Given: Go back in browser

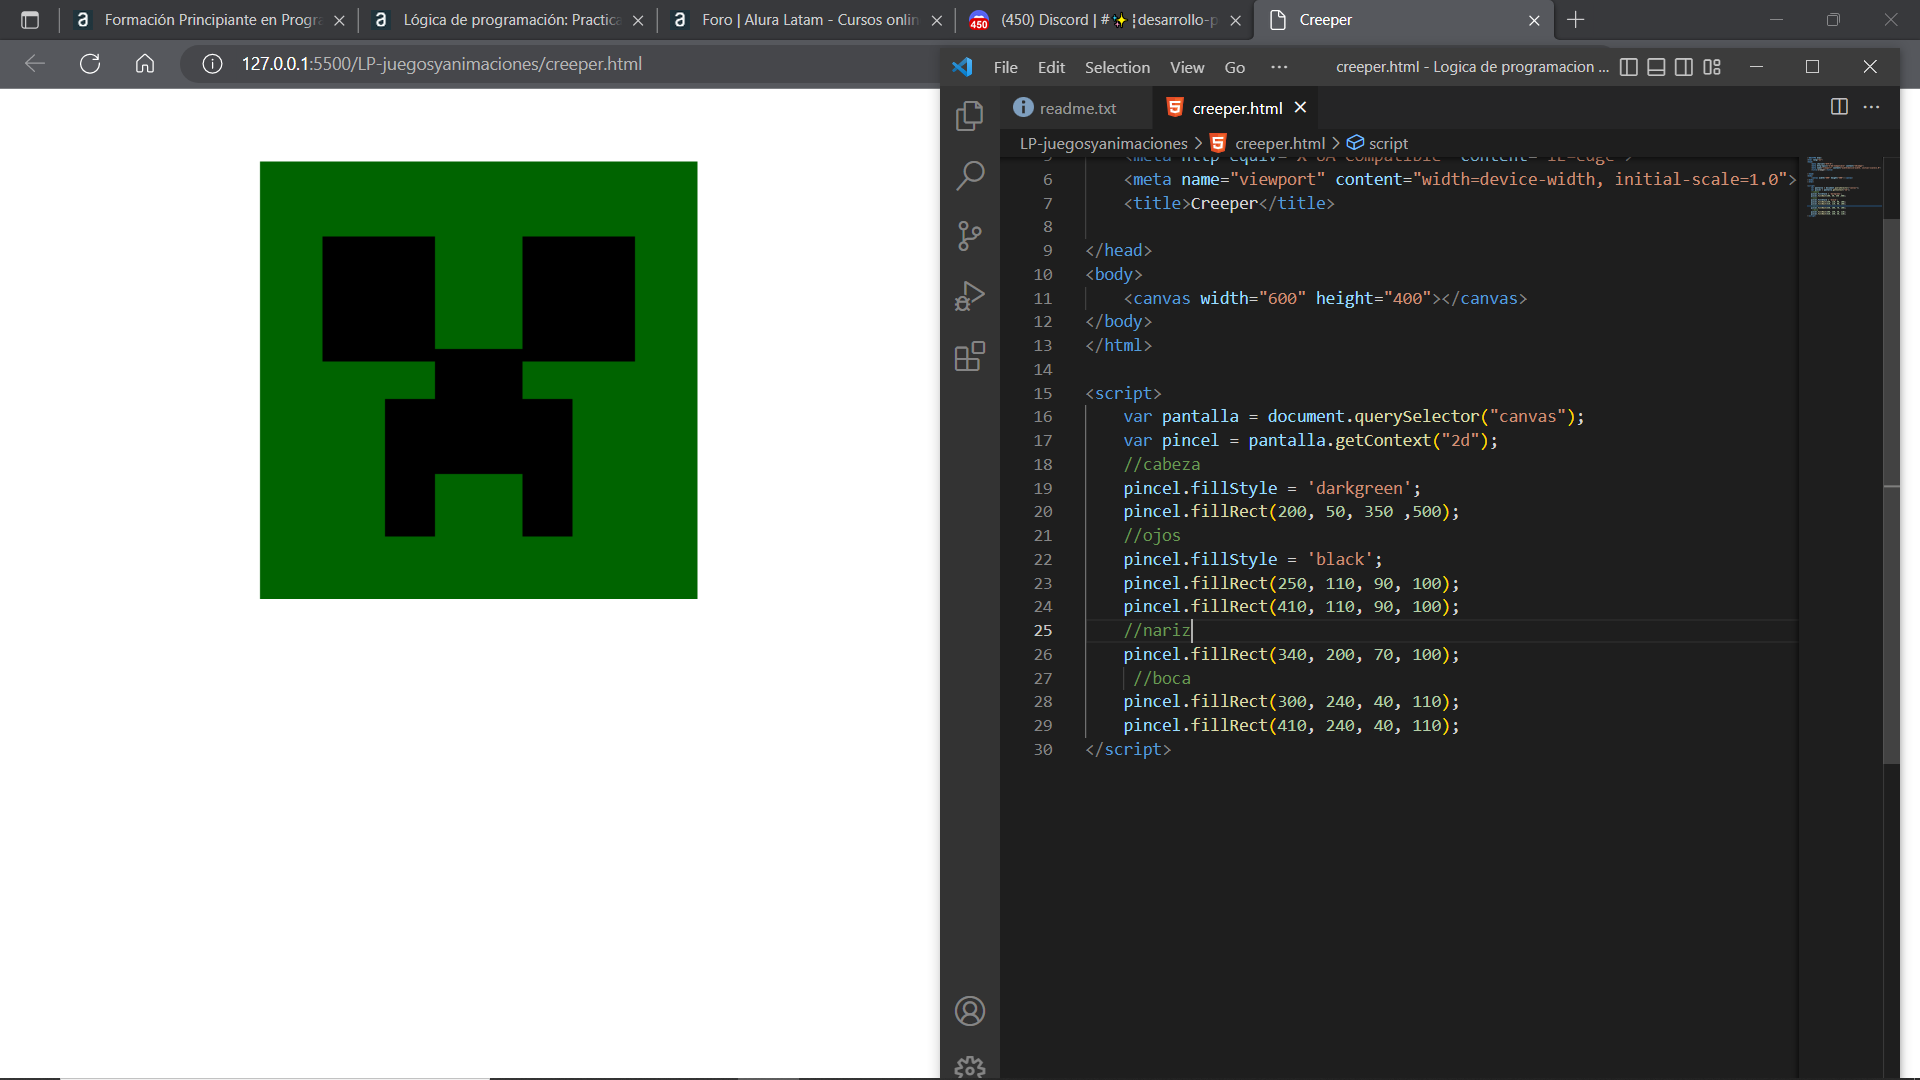Looking at the screenshot, I should click(x=35, y=64).
